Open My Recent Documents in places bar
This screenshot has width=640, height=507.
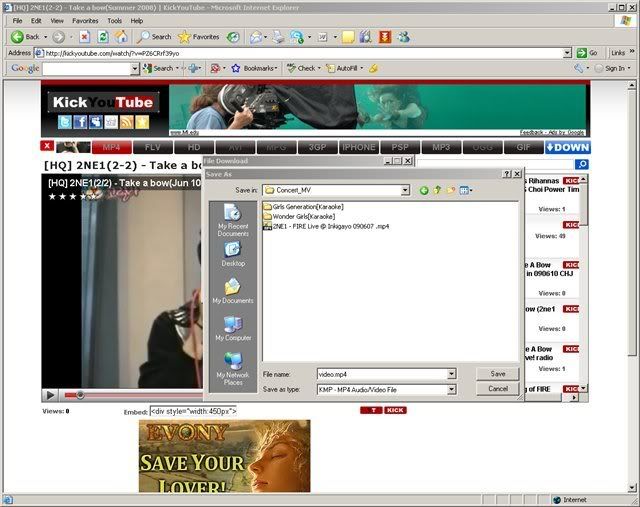click(233, 220)
